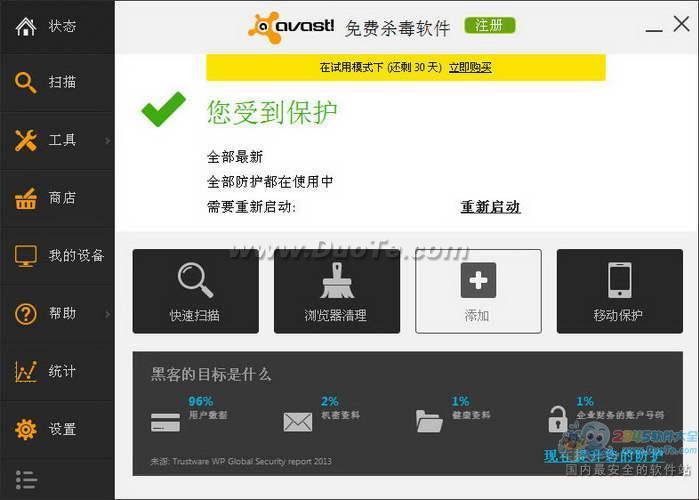
Task: Click the envelope icon for 2% statistic
Action: 298,422
